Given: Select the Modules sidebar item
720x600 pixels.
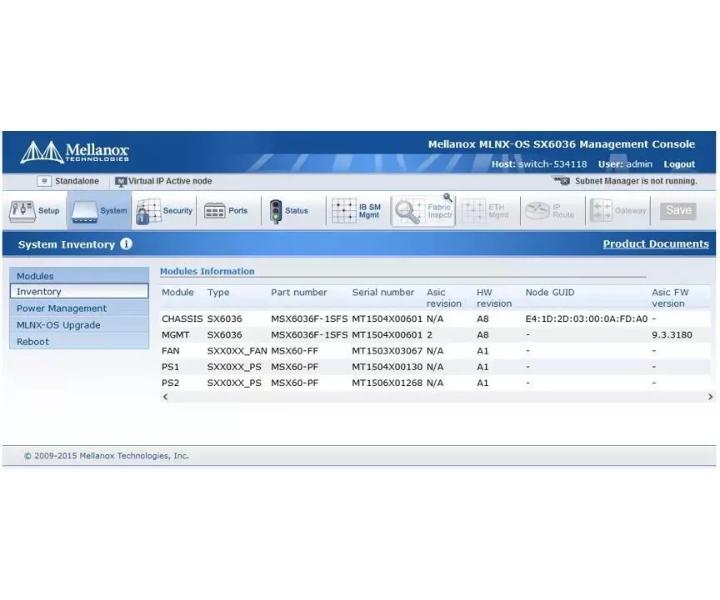Looking at the screenshot, I should pyautogui.click(x=79, y=276).
